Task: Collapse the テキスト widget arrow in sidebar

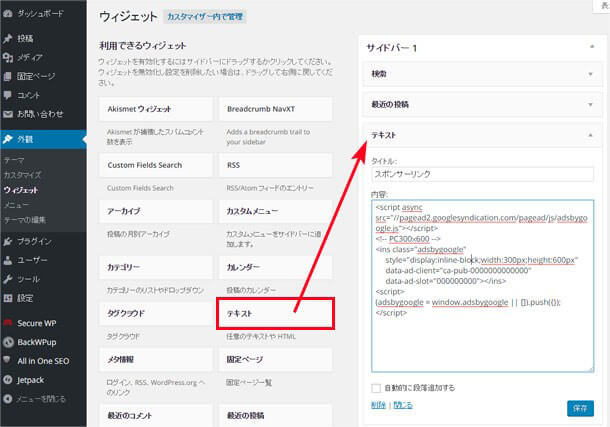Action: pyautogui.click(x=591, y=135)
